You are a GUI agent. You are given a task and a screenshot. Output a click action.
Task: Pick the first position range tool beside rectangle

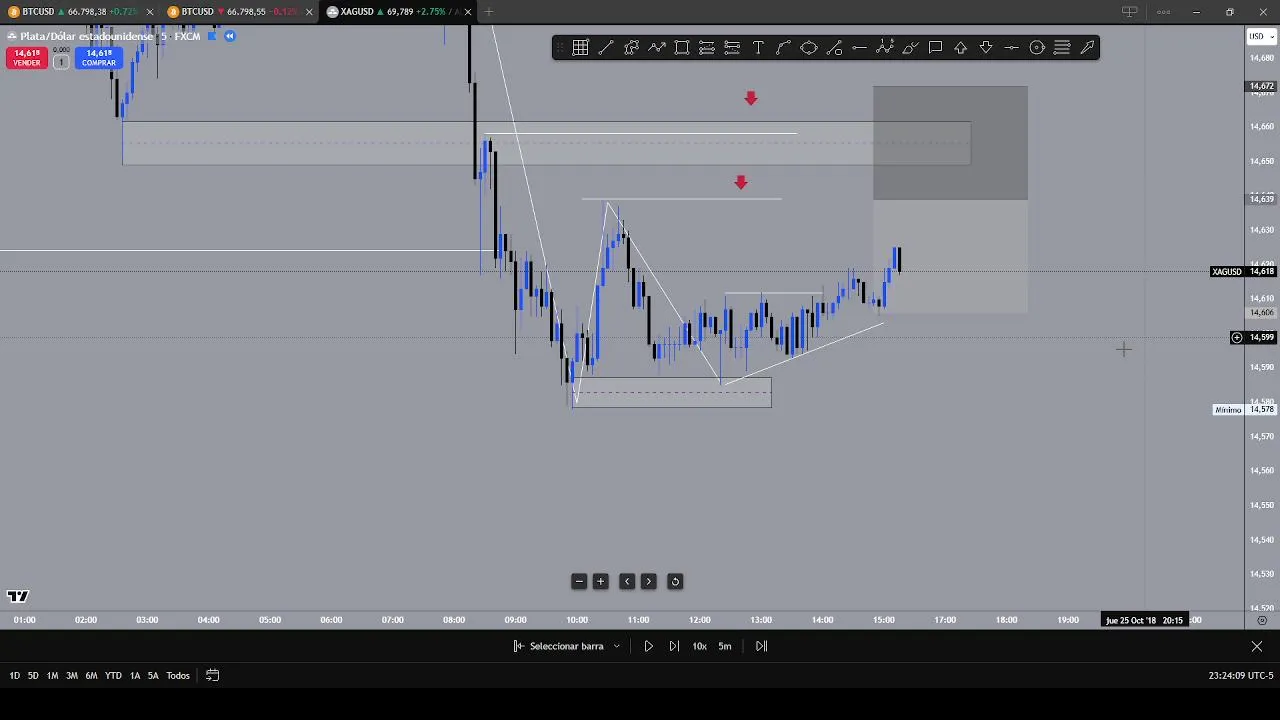(x=707, y=47)
